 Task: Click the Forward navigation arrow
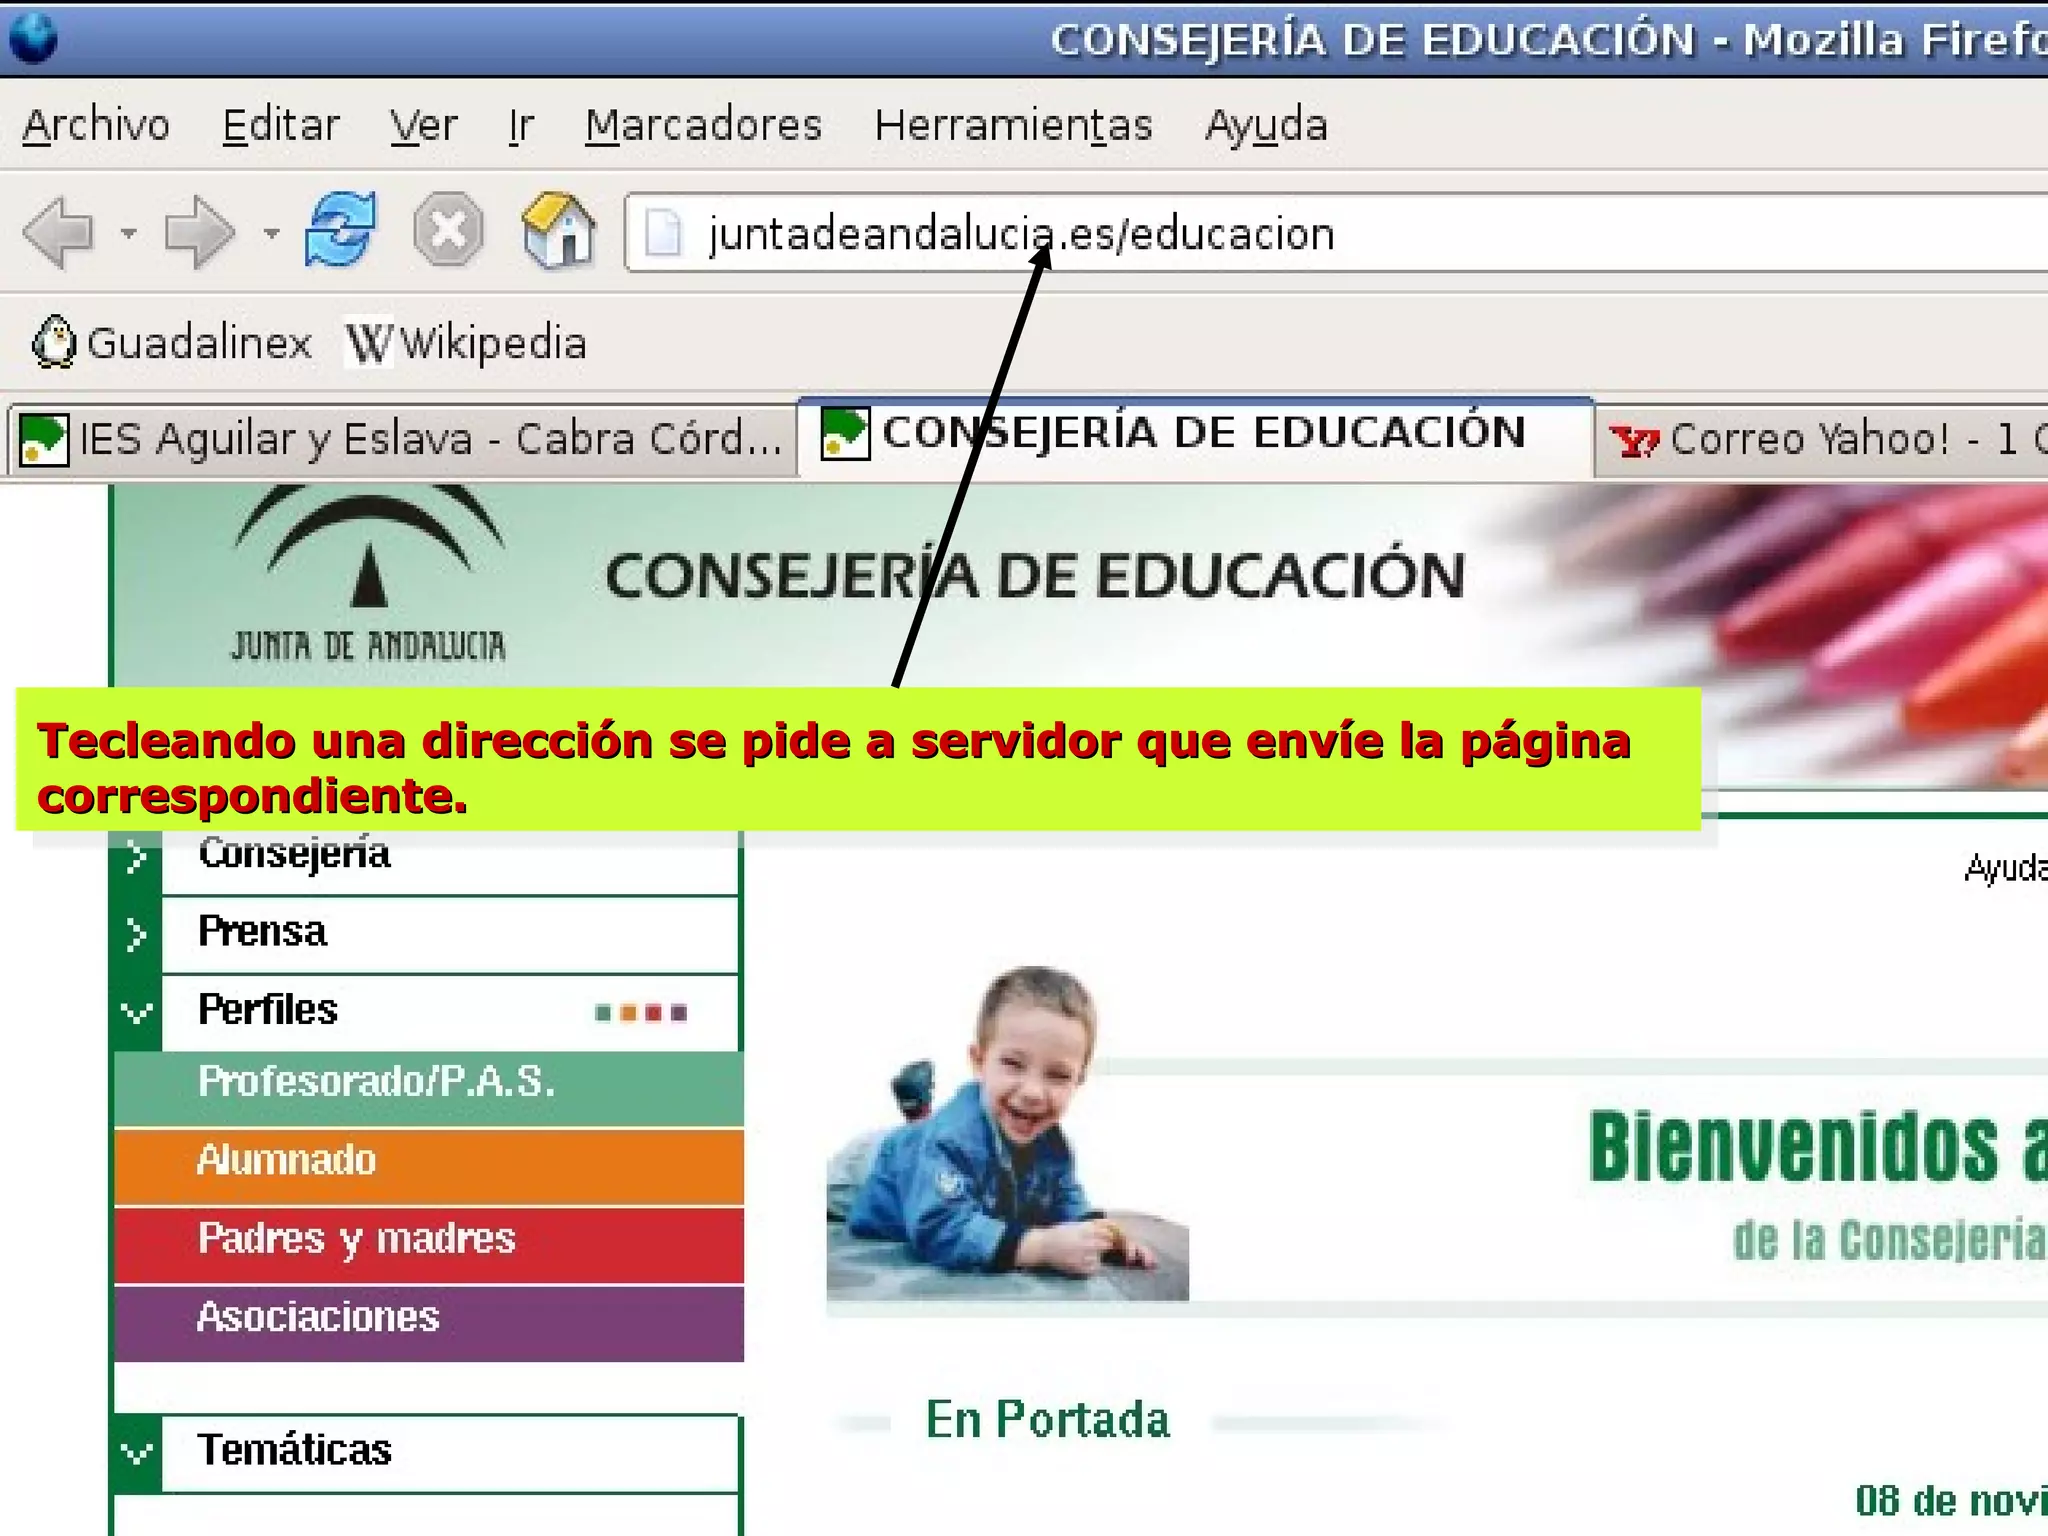pyautogui.click(x=198, y=232)
